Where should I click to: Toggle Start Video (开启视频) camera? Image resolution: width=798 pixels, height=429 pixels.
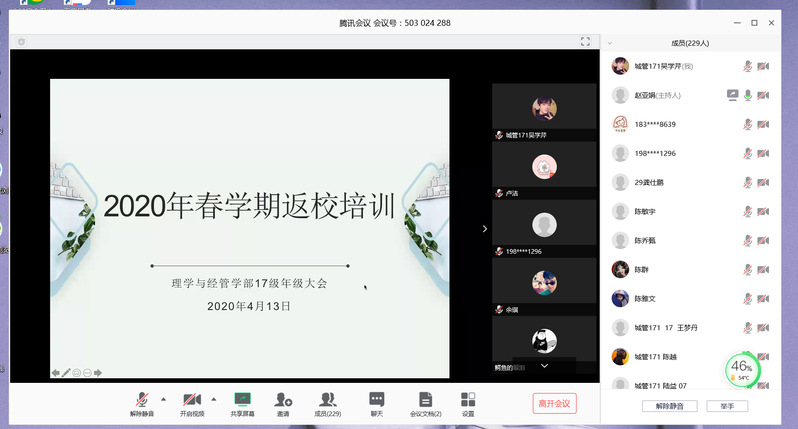click(192, 399)
